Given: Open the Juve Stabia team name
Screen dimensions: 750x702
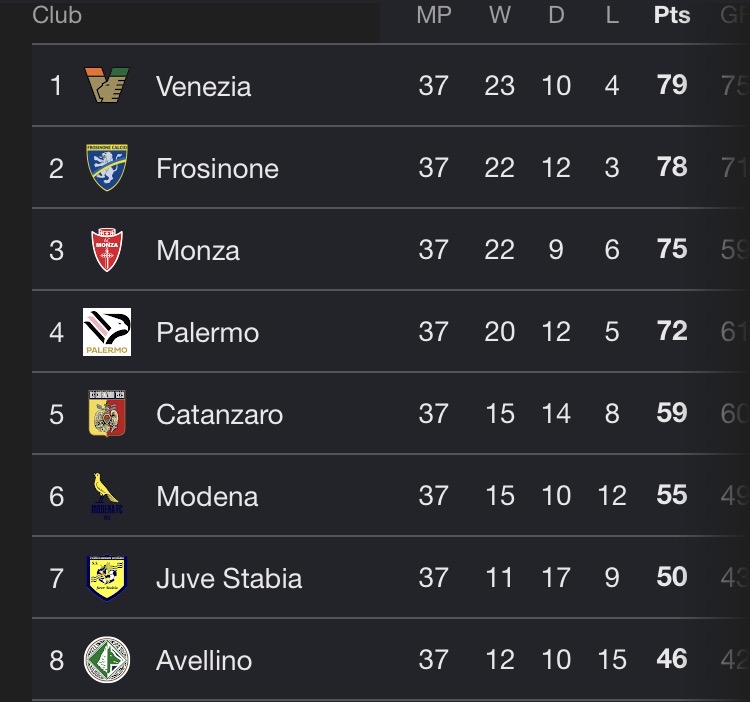Looking at the screenshot, I should click(x=229, y=579).
